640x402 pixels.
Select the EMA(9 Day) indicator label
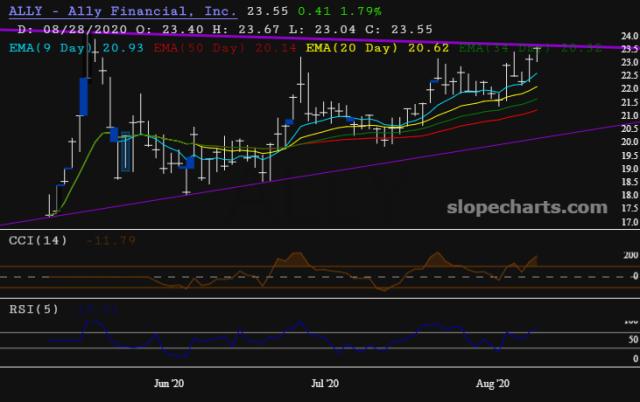(49, 47)
